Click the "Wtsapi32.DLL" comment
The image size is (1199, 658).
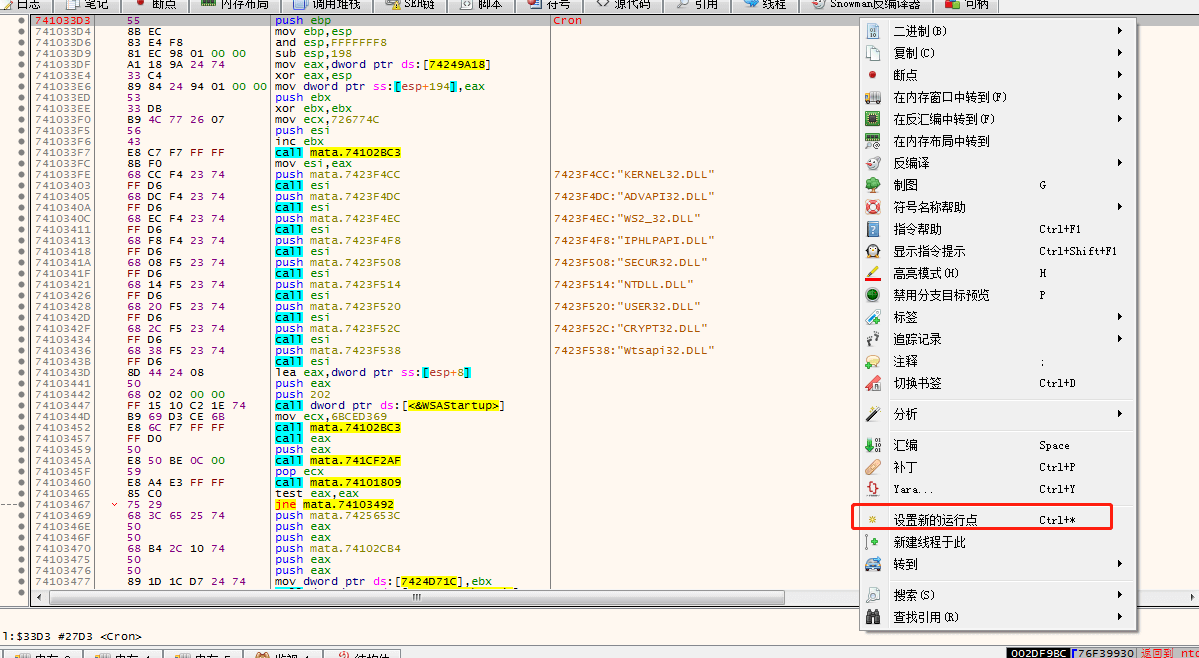click(x=634, y=351)
